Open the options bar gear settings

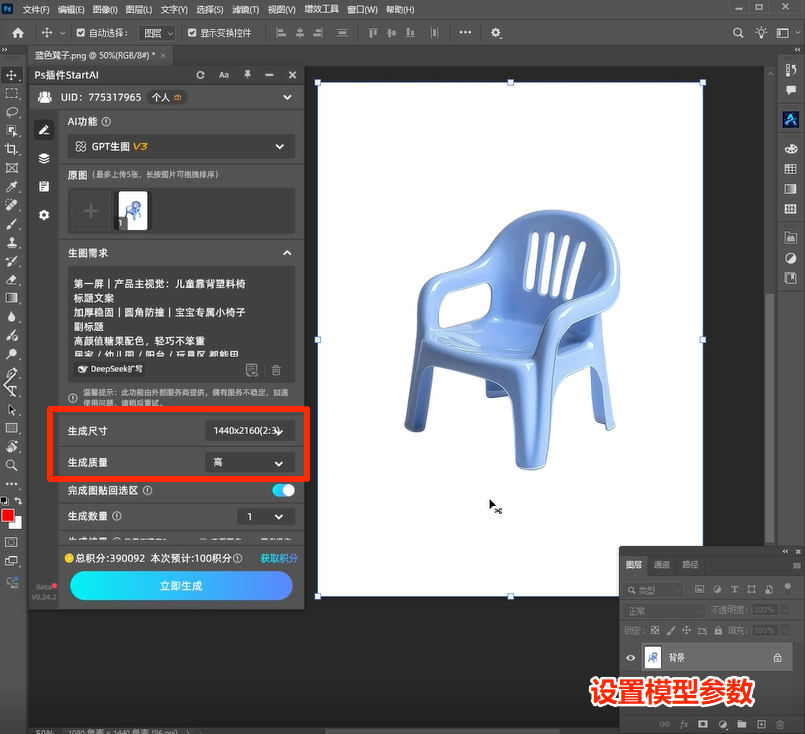[495, 33]
